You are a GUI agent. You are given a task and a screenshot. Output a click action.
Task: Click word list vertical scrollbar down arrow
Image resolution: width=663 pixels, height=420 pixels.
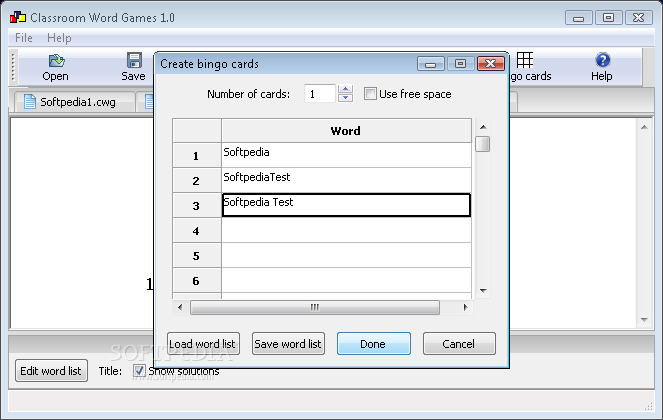click(x=483, y=291)
